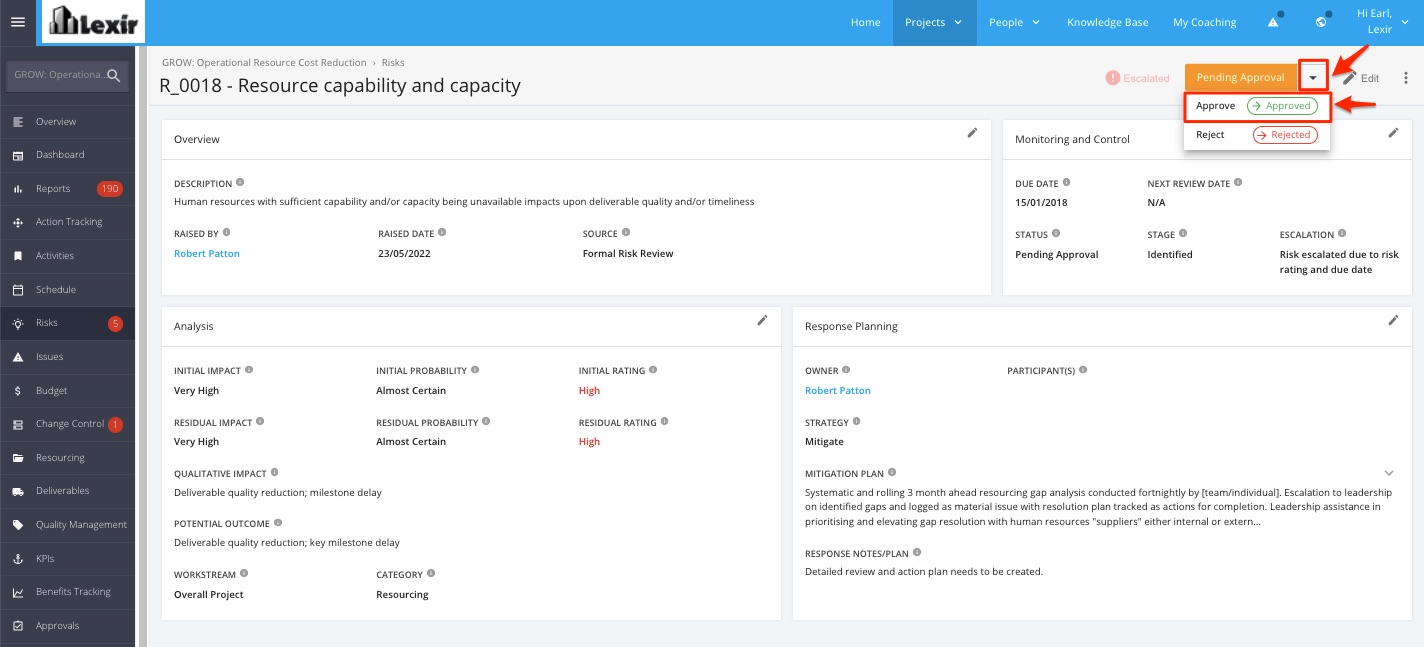
Task: Click info icon beside Participant(s)
Action: (1083, 370)
